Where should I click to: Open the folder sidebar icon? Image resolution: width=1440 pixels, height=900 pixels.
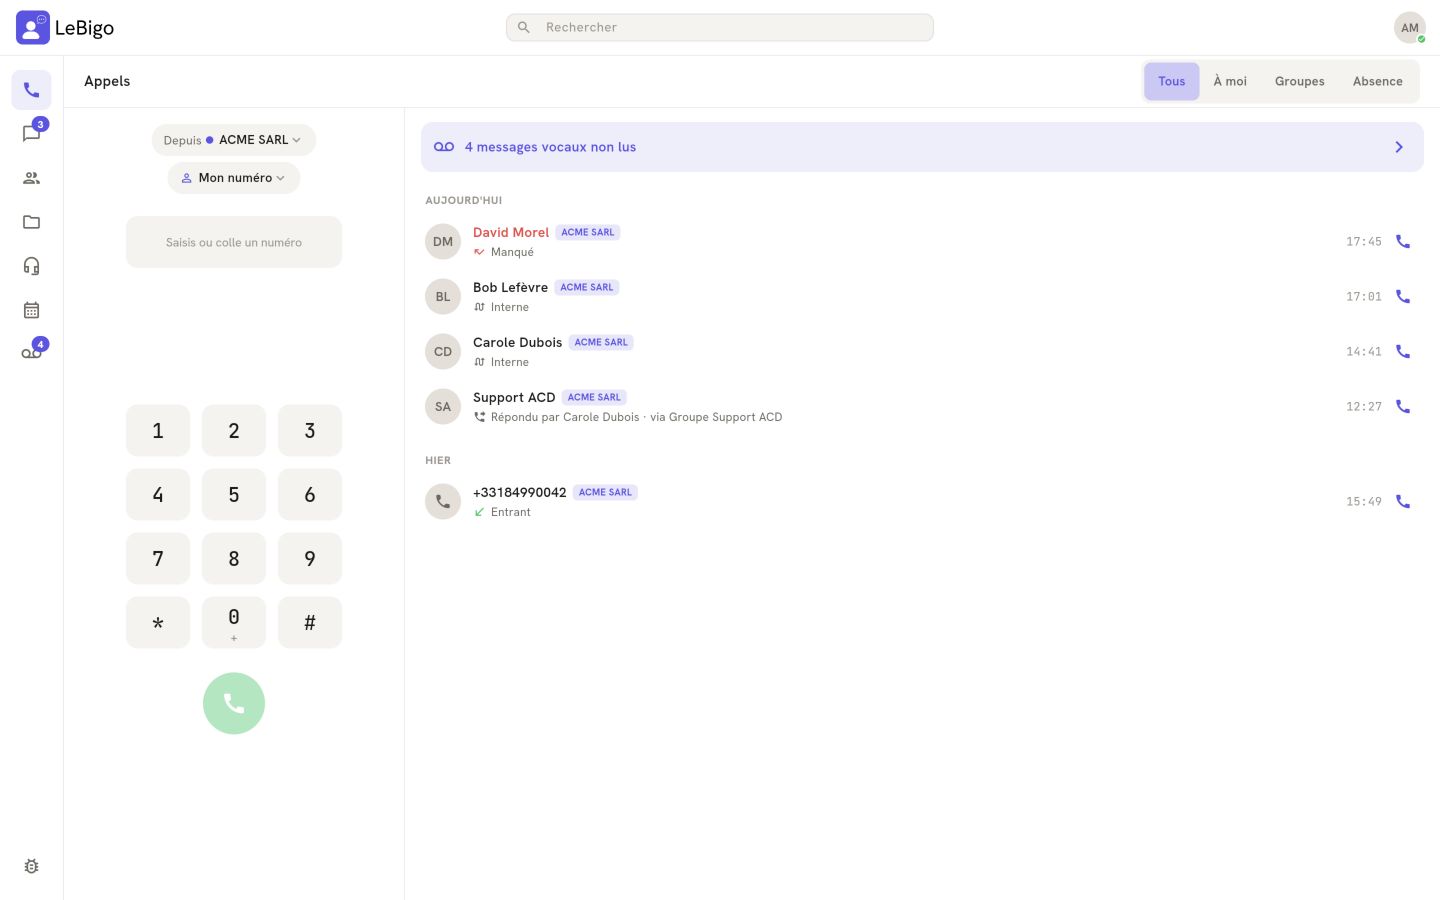pos(31,222)
